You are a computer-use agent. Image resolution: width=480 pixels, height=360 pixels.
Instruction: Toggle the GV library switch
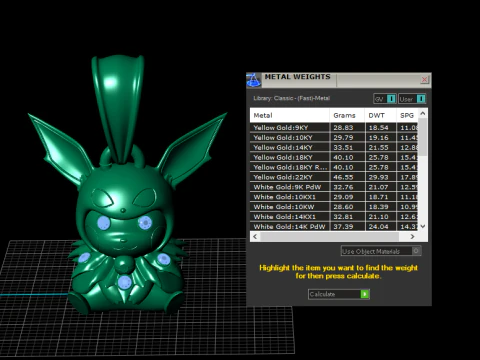pos(385,99)
